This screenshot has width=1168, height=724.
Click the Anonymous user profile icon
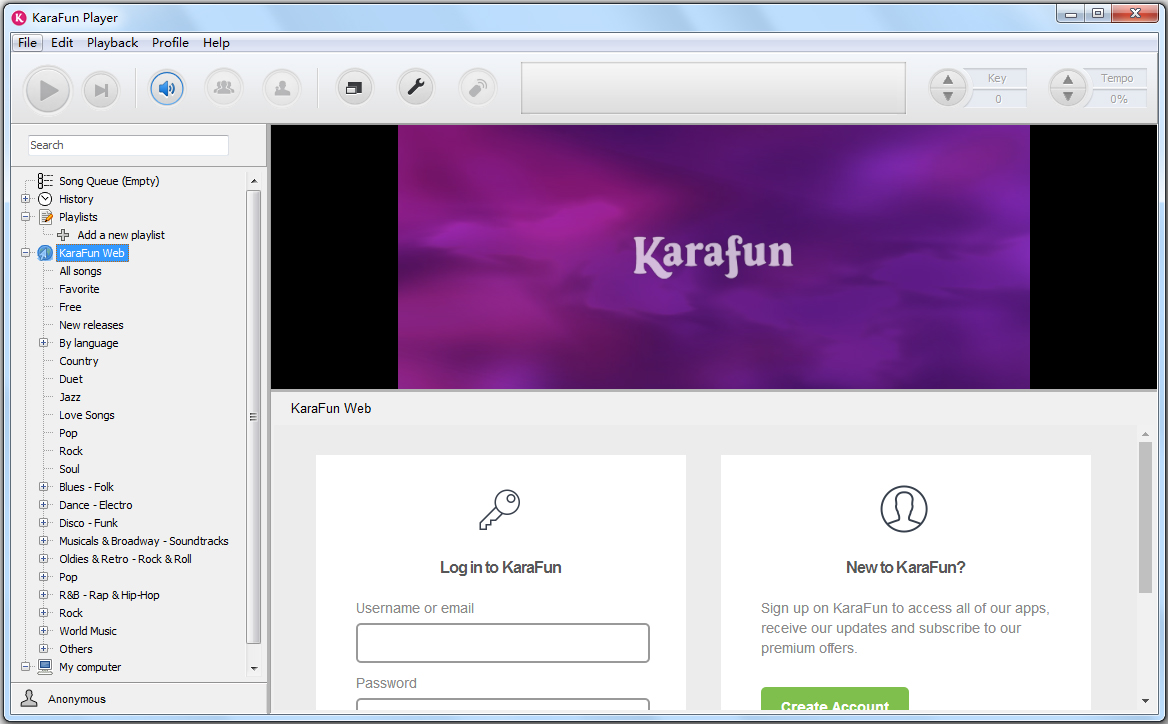[x=29, y=698]
